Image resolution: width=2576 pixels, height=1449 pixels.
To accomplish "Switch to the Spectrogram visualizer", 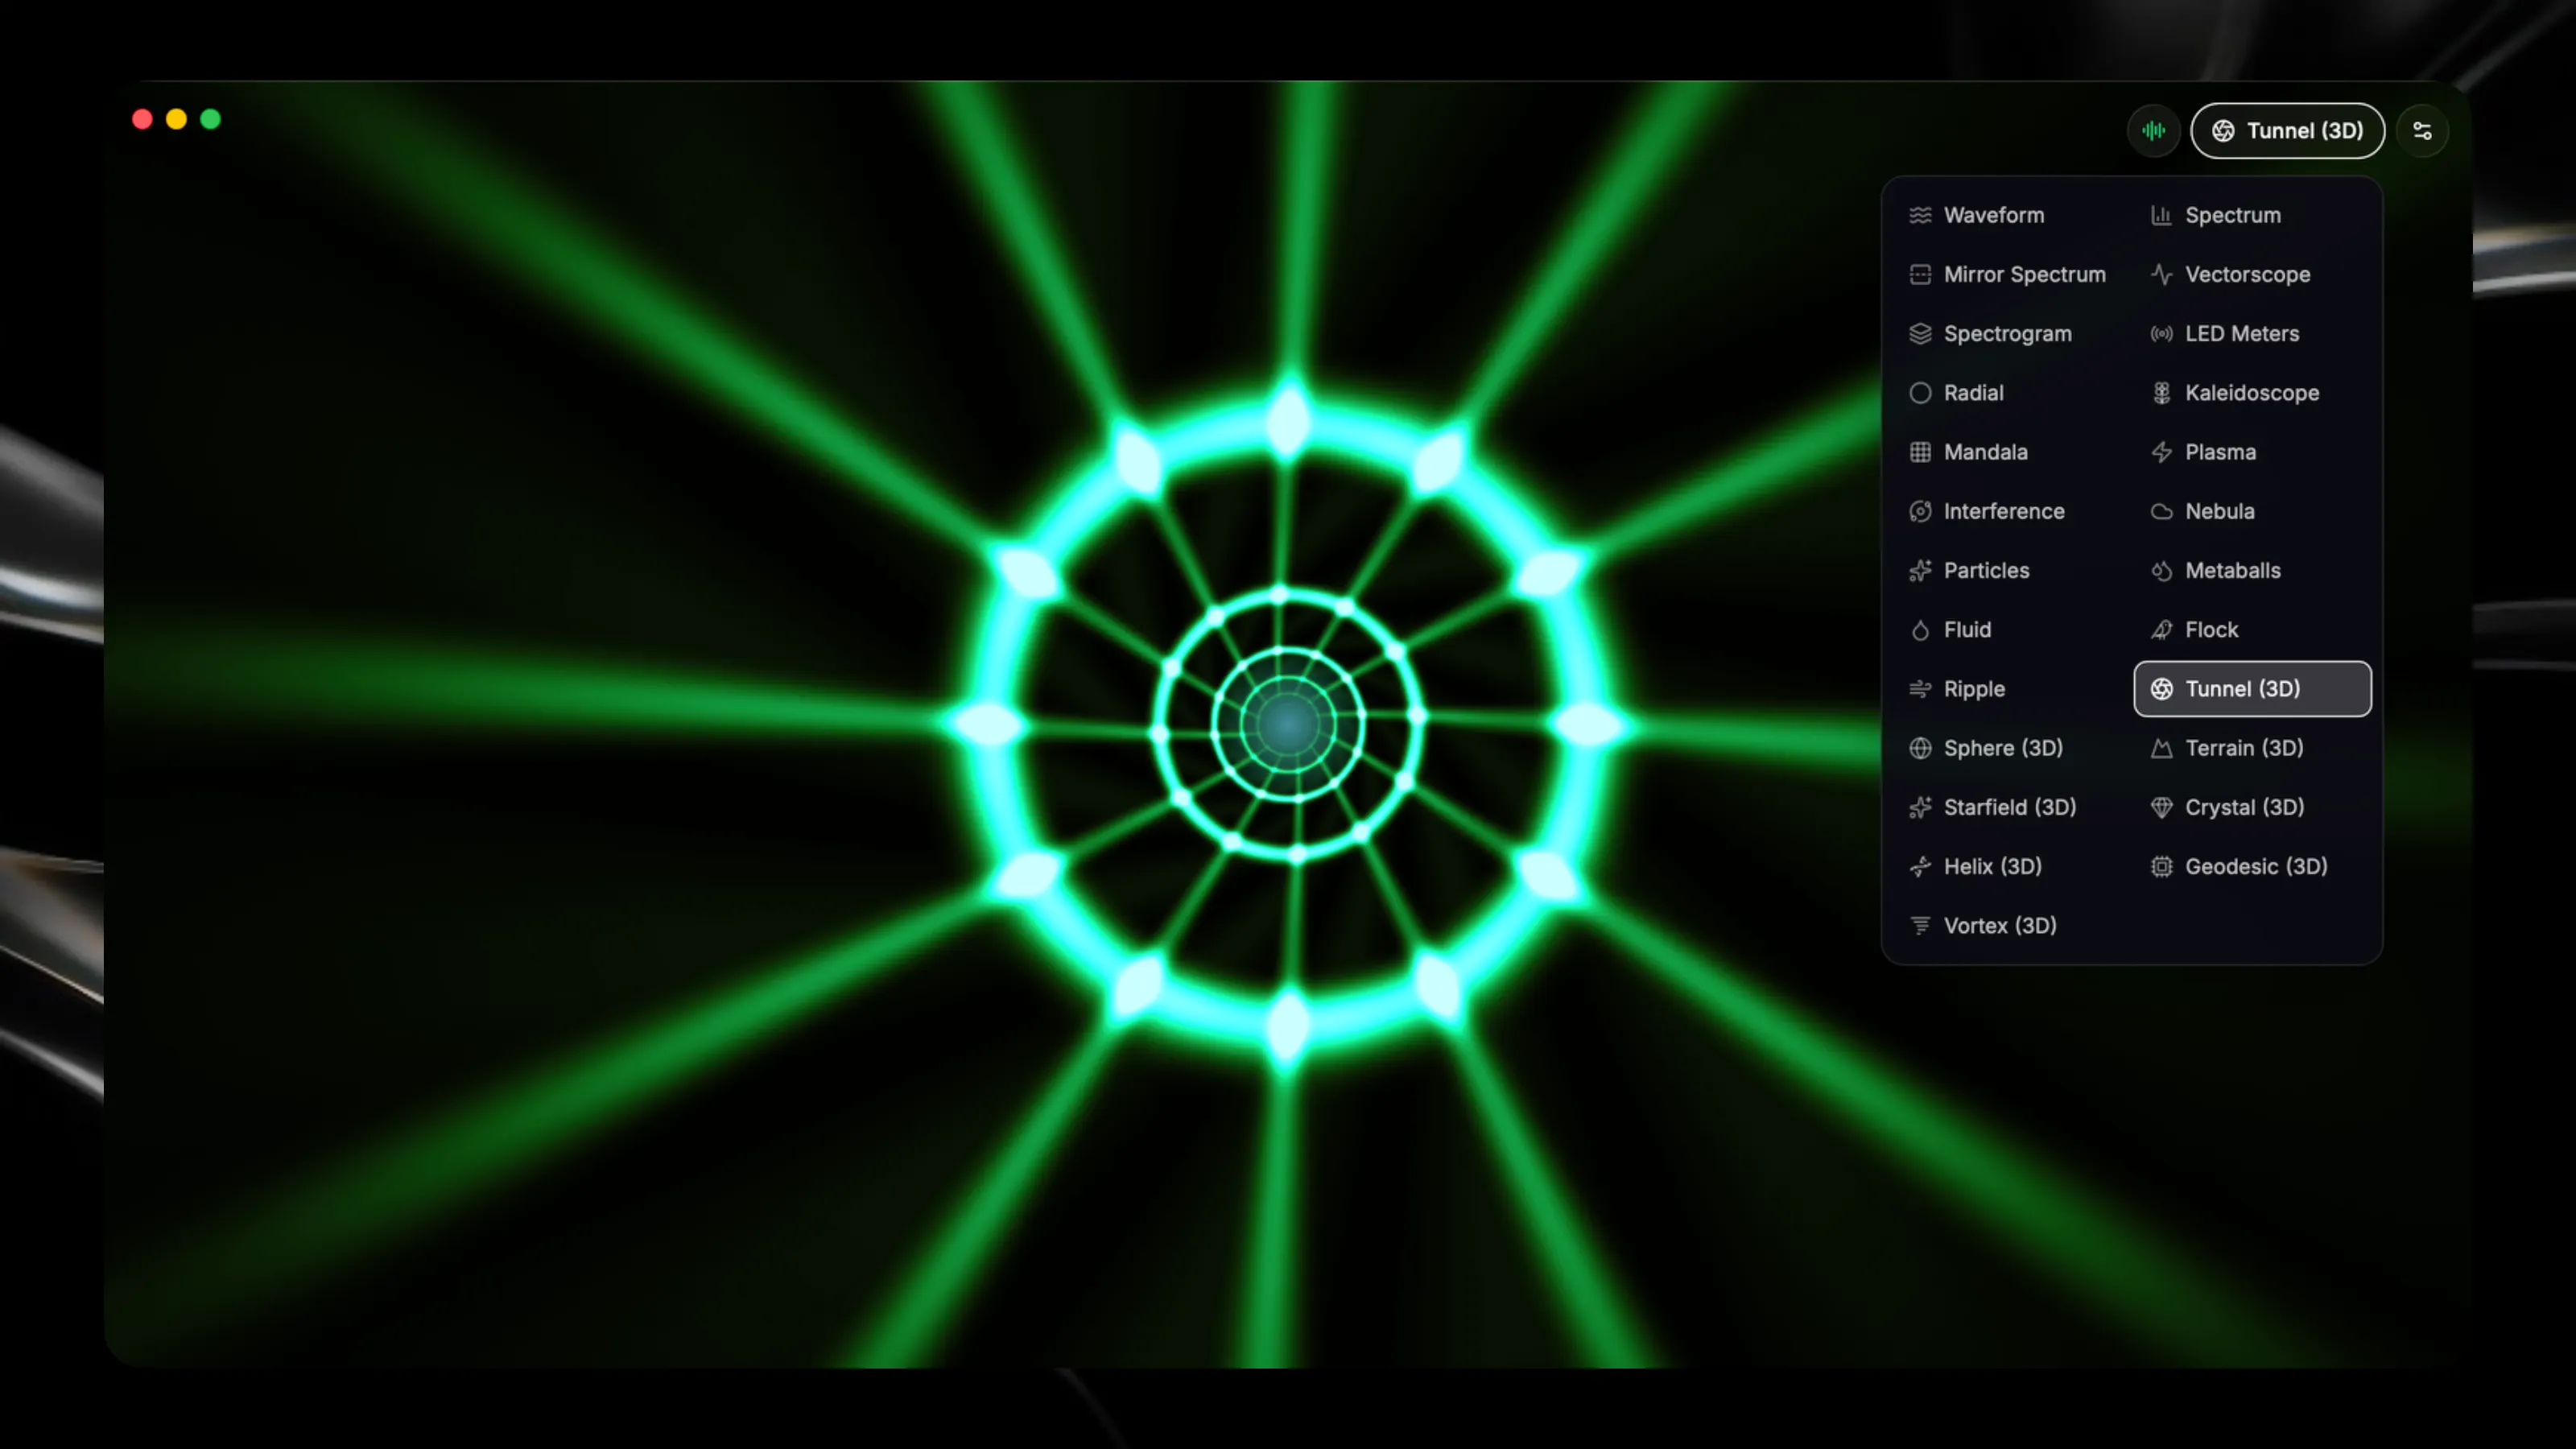I will [x=2012, y=333].
